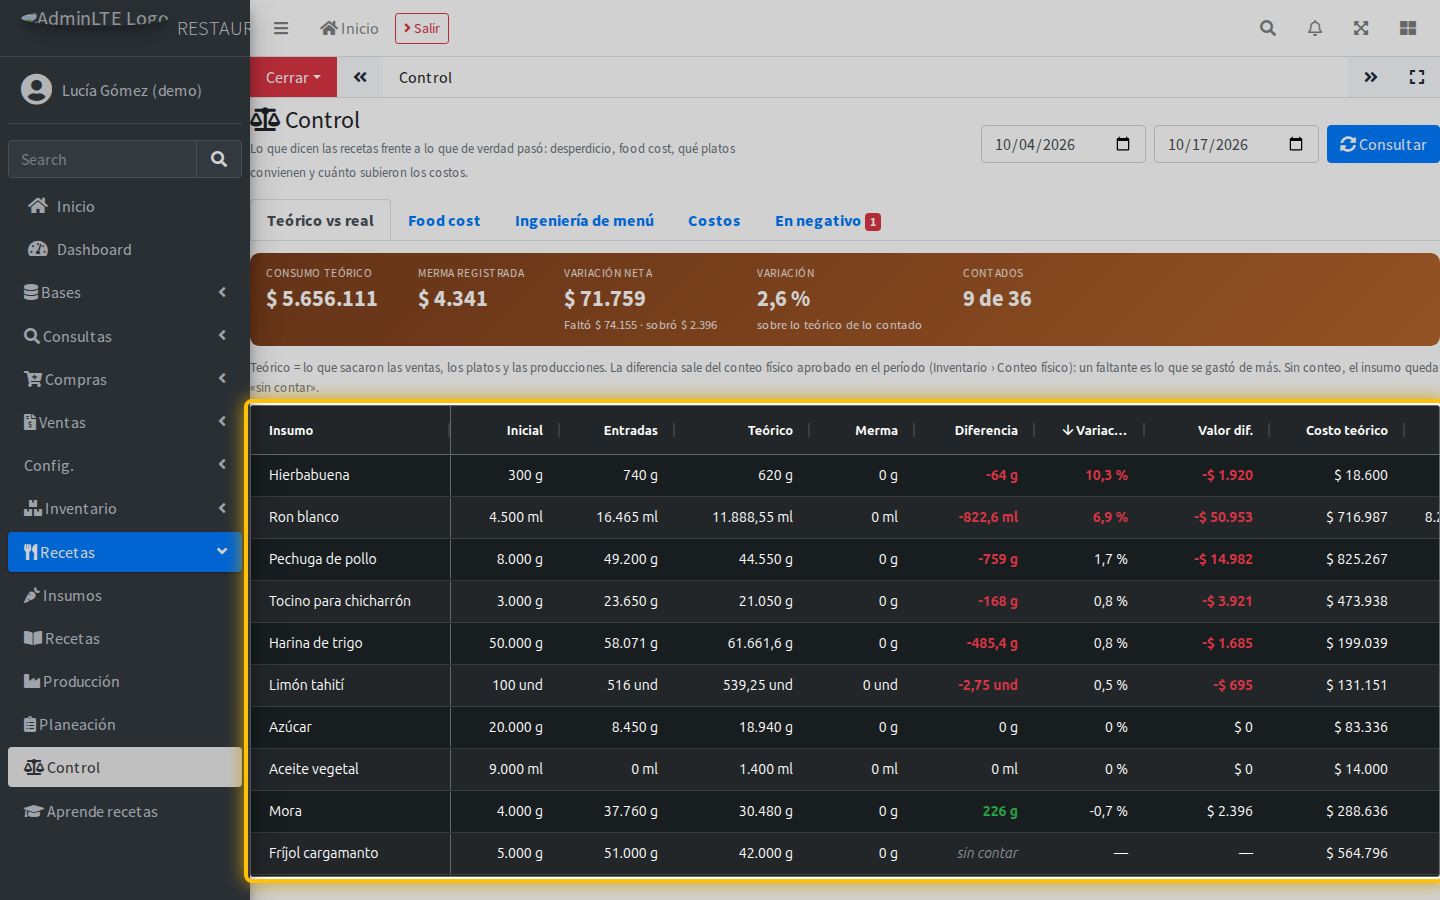Screen dimensions: 1440x900
Task: Click the Inicio link in top navbar
Action: coord(349,28)
